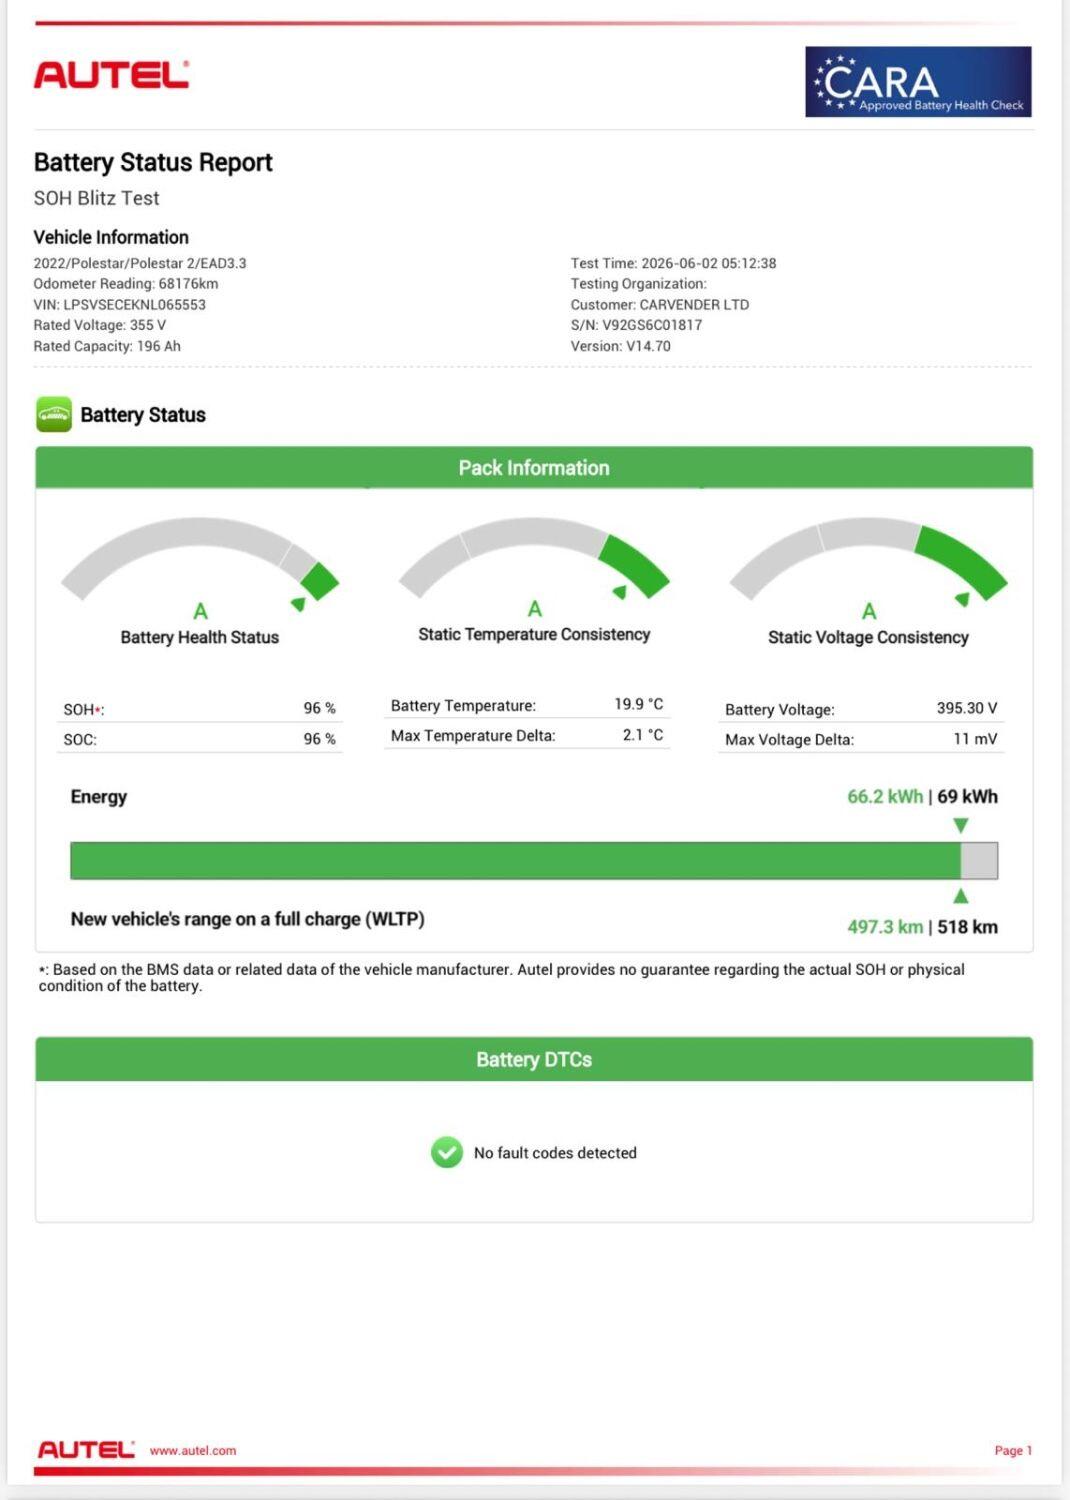The height and width of the screenshot is (1500, 1070).
Task: Select the Test Time: 2026-06-02 05:12:38 line
Action: [x=673, y=263]
